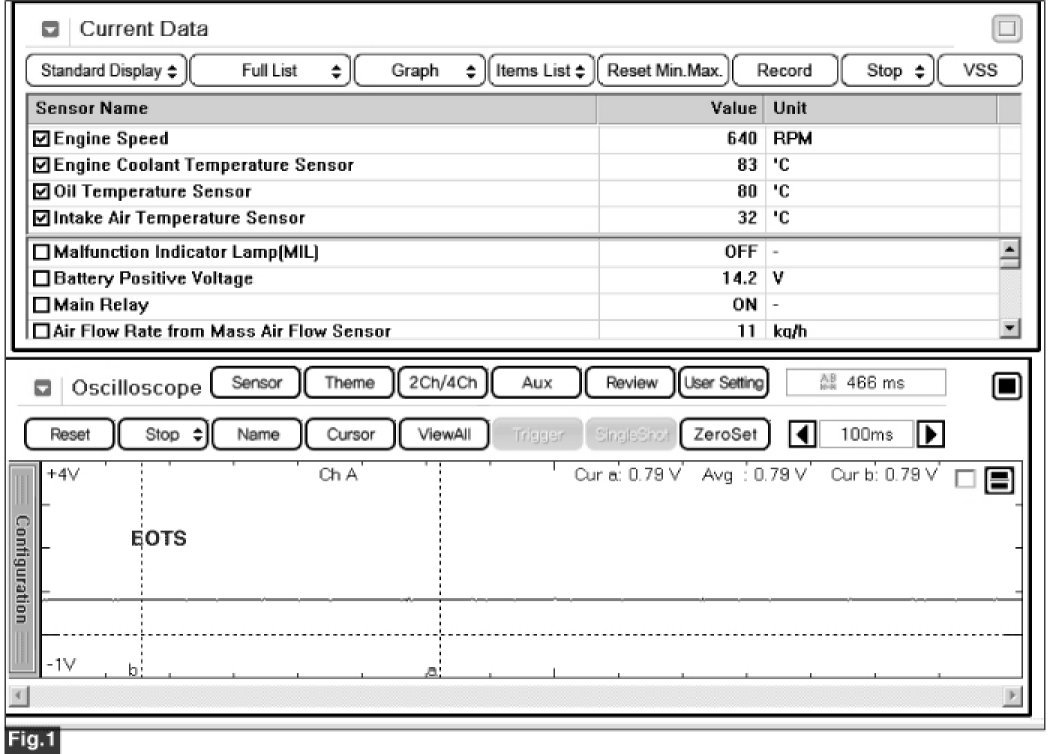Click the Intake Air Temperature value 32
Viewport: 1050px width, 754px height.
(747, 218)
